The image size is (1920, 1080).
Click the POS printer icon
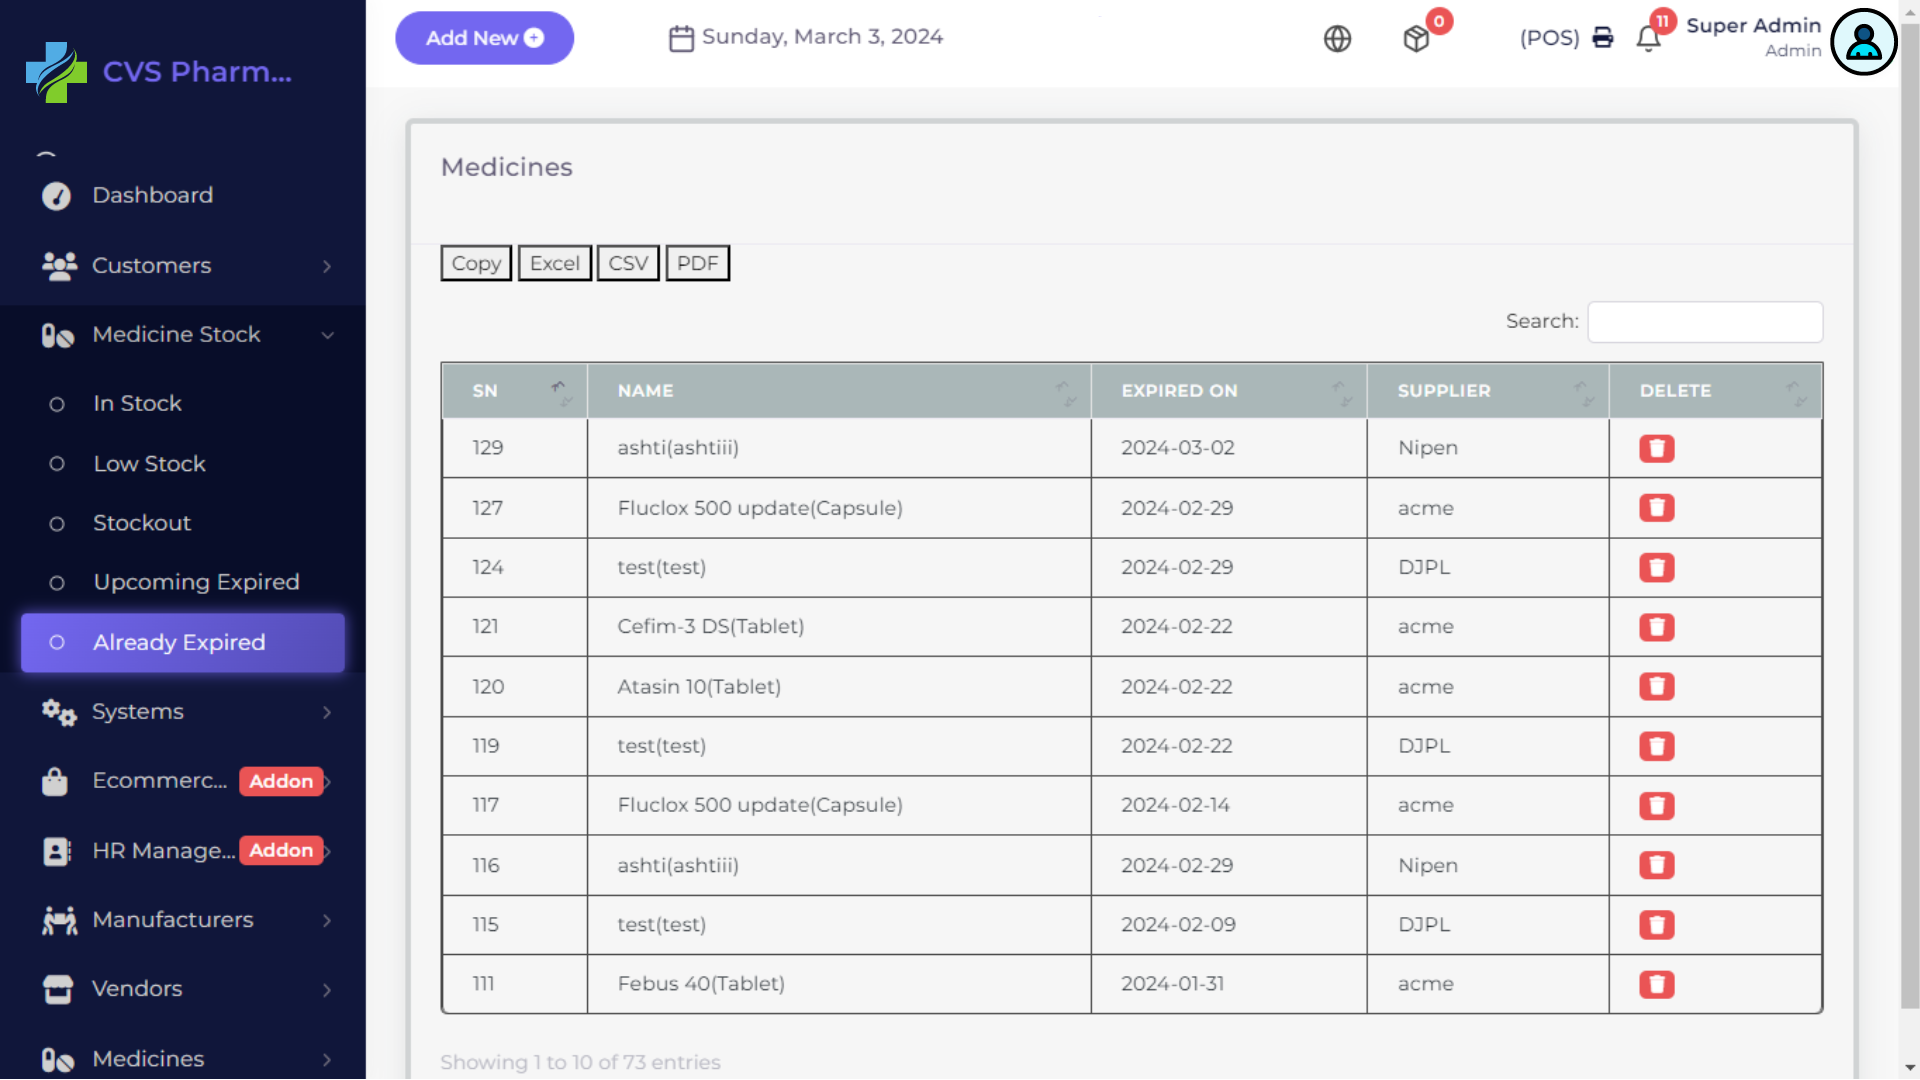click(x=1602, y=38)
